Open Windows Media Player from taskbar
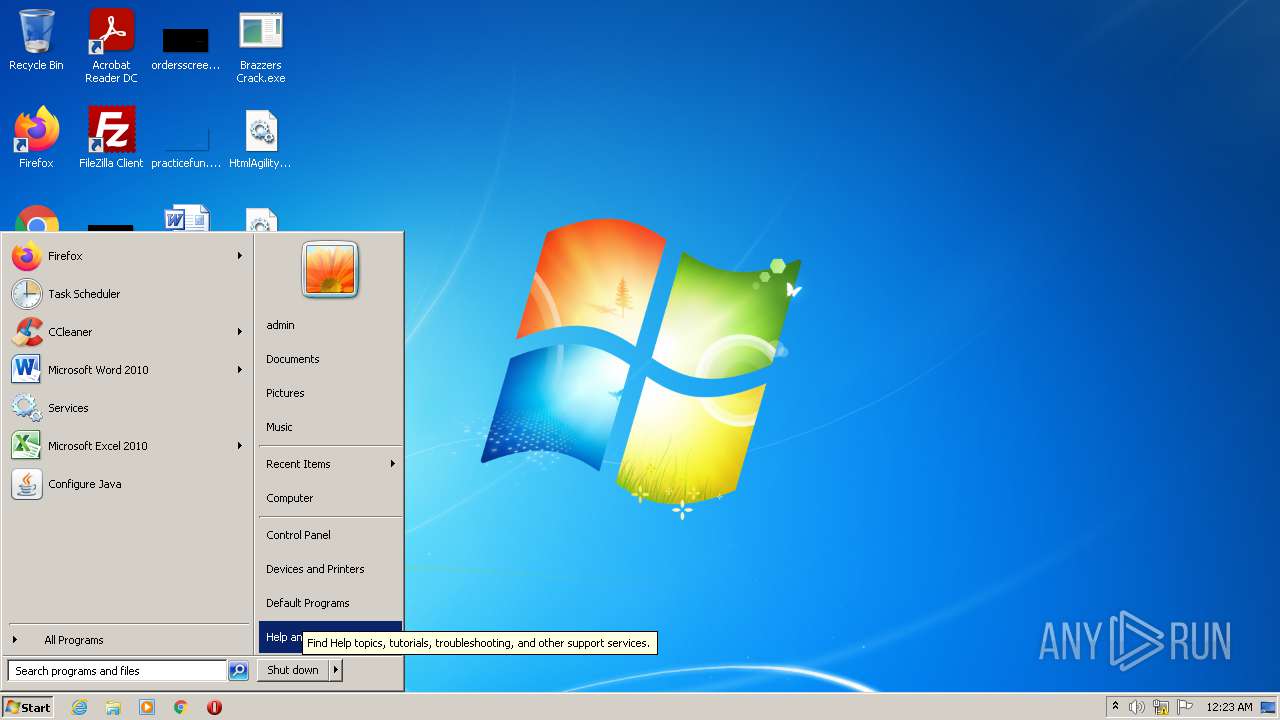Screen dimensions: 1280x720 147,707
